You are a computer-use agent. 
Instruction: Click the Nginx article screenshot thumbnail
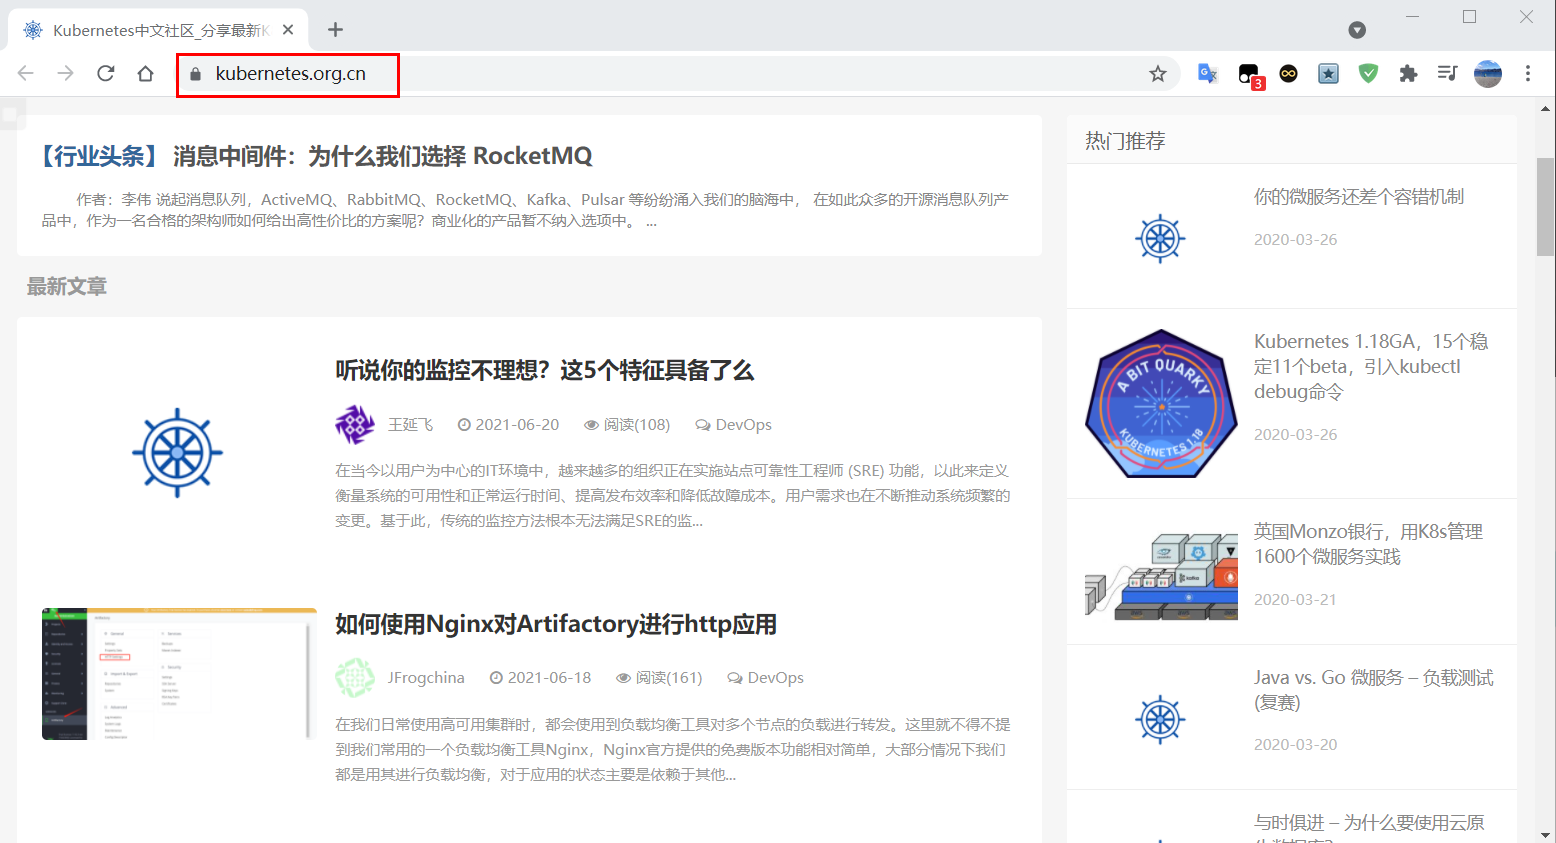click(179, 674)
